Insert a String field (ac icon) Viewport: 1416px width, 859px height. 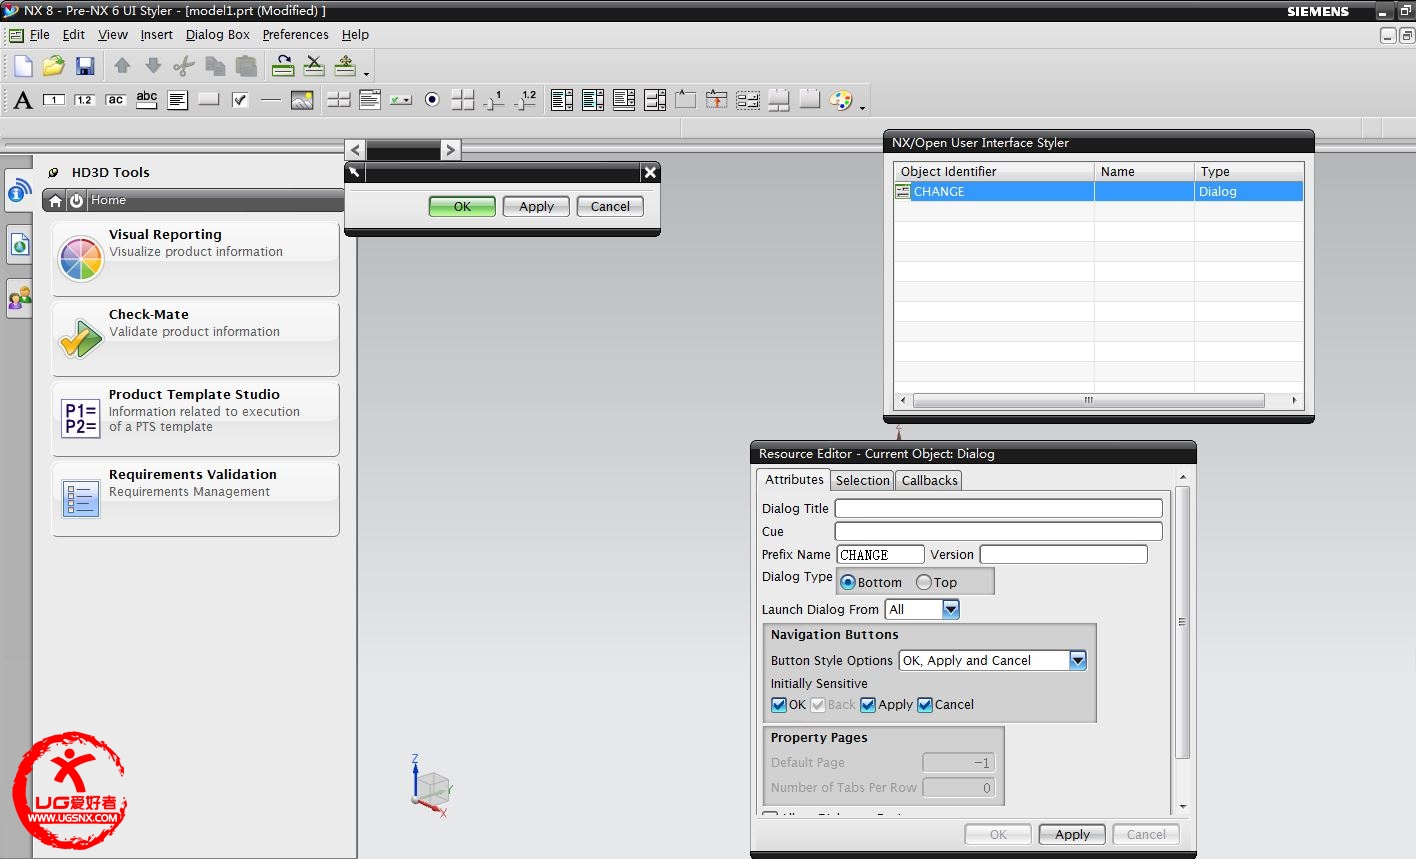click(x=116, y=100)
